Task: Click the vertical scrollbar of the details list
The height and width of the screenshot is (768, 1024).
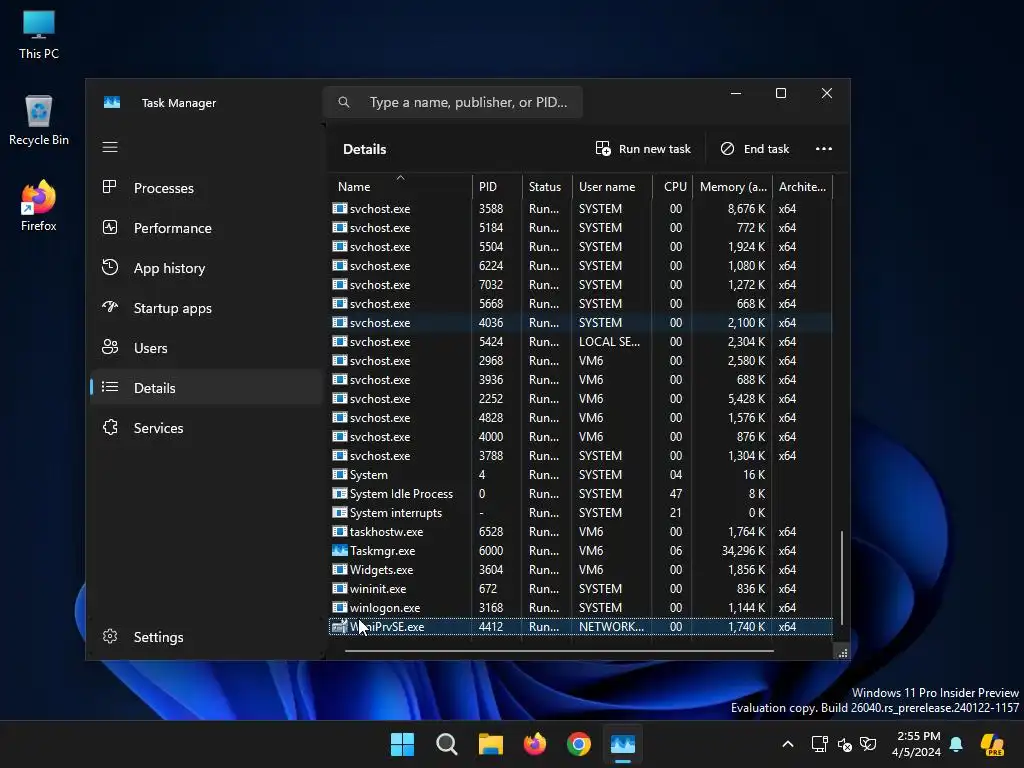Action: coord(842,577)
